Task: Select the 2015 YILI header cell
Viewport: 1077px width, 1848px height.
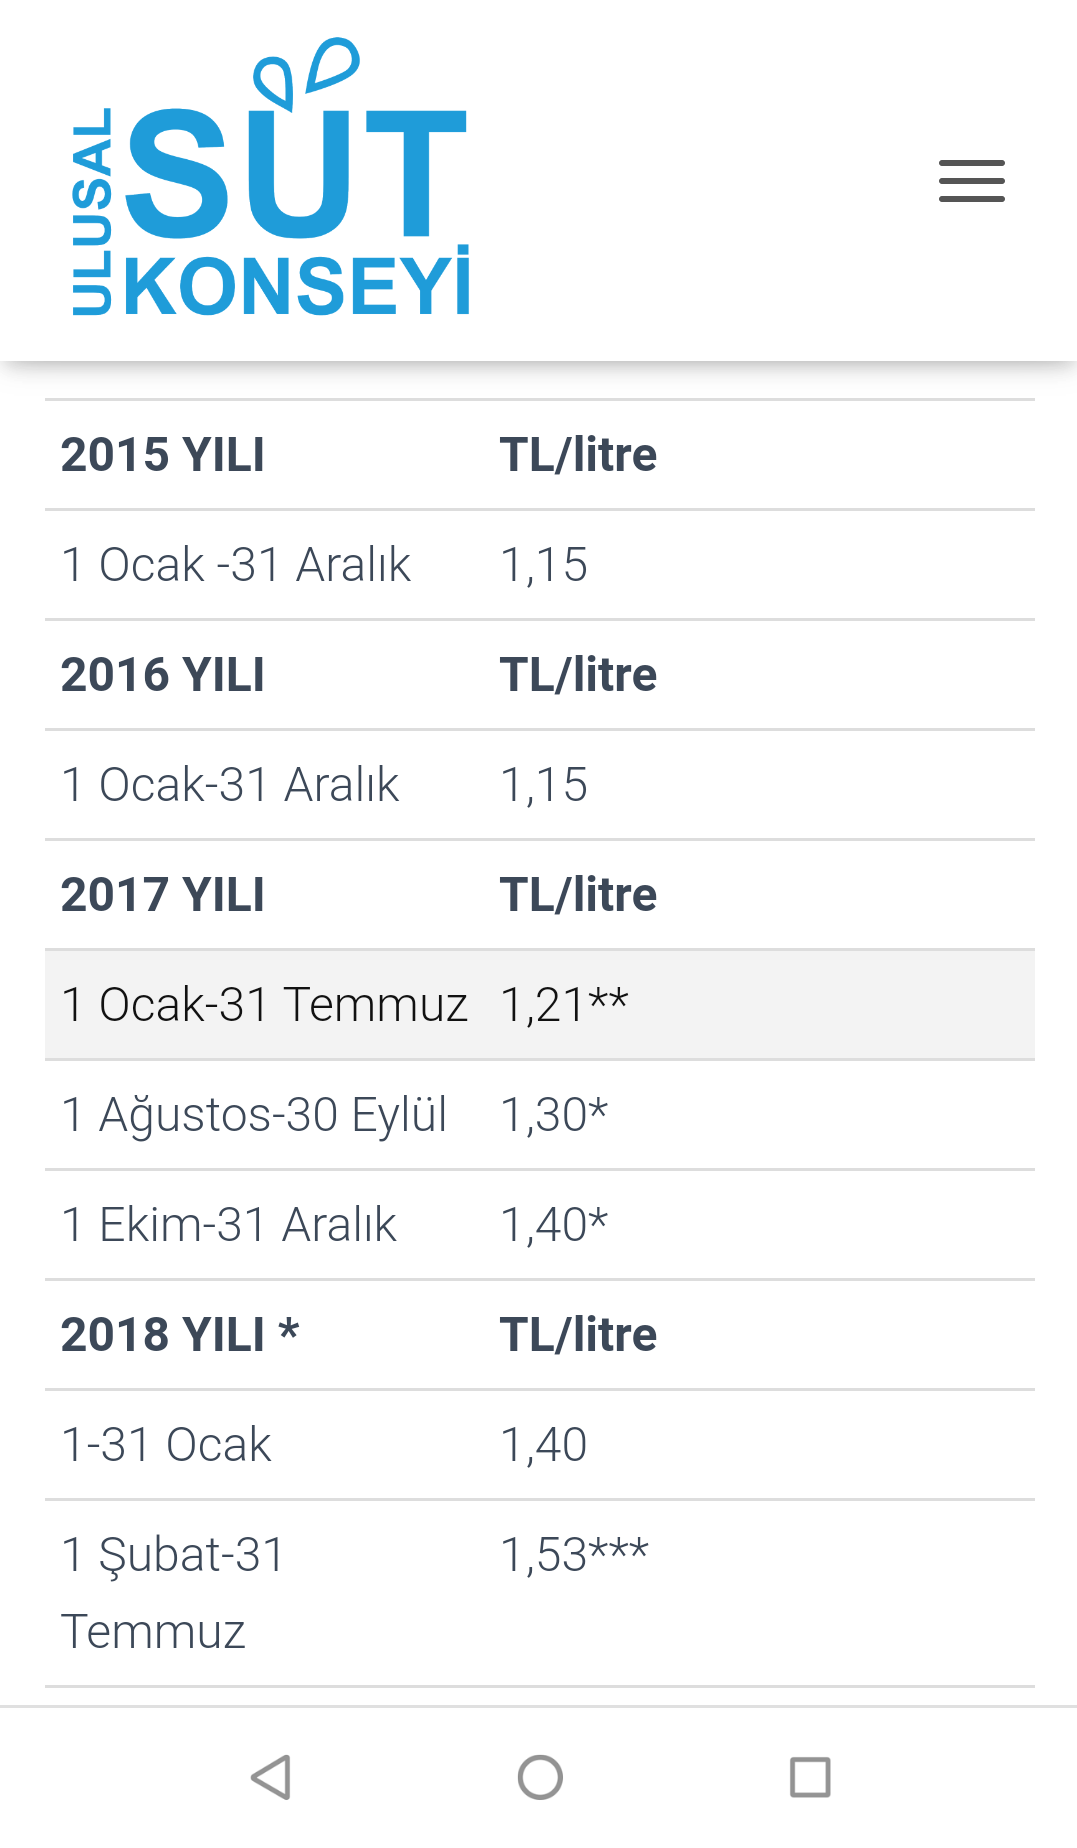Action: pos(163,455)
